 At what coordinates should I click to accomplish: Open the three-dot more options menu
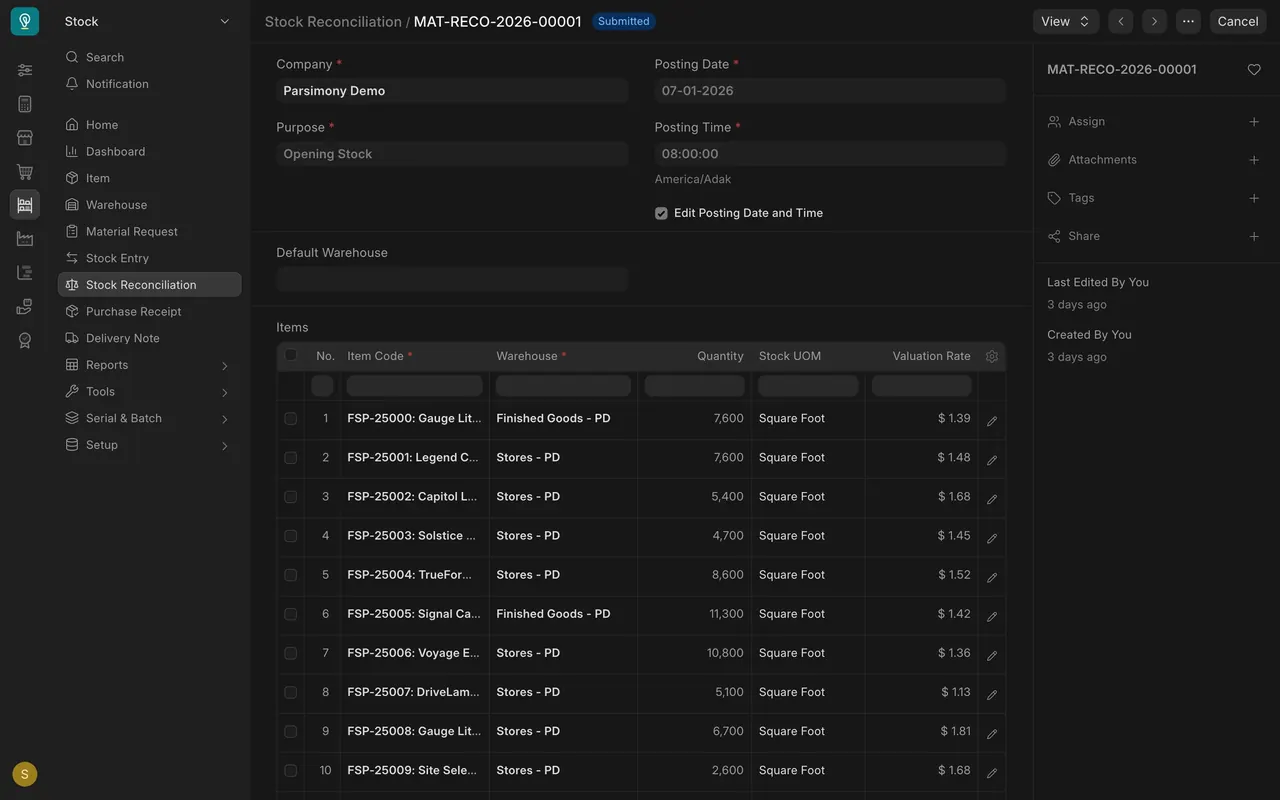click(1188, 21)
